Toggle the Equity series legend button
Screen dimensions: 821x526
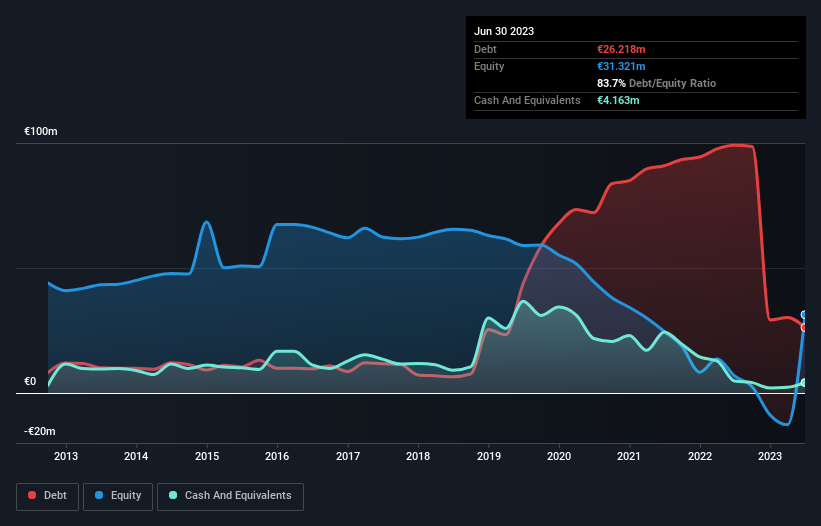pyautogui.click(x=118, y=496)
